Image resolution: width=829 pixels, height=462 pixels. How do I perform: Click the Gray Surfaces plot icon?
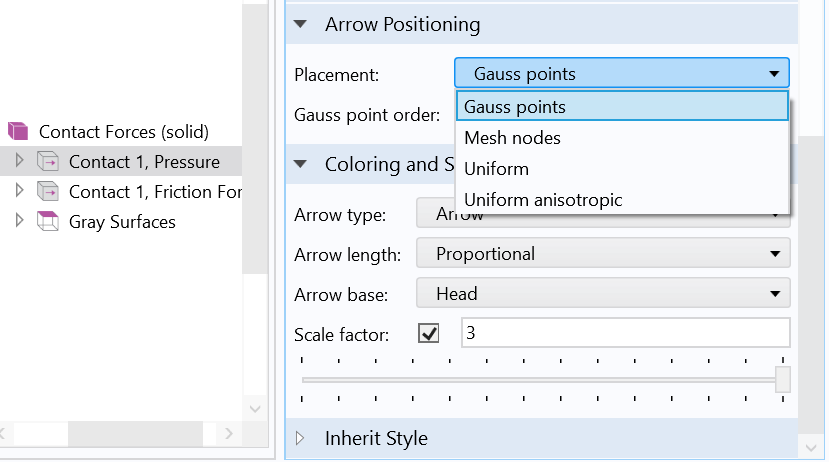pos(48,221)
